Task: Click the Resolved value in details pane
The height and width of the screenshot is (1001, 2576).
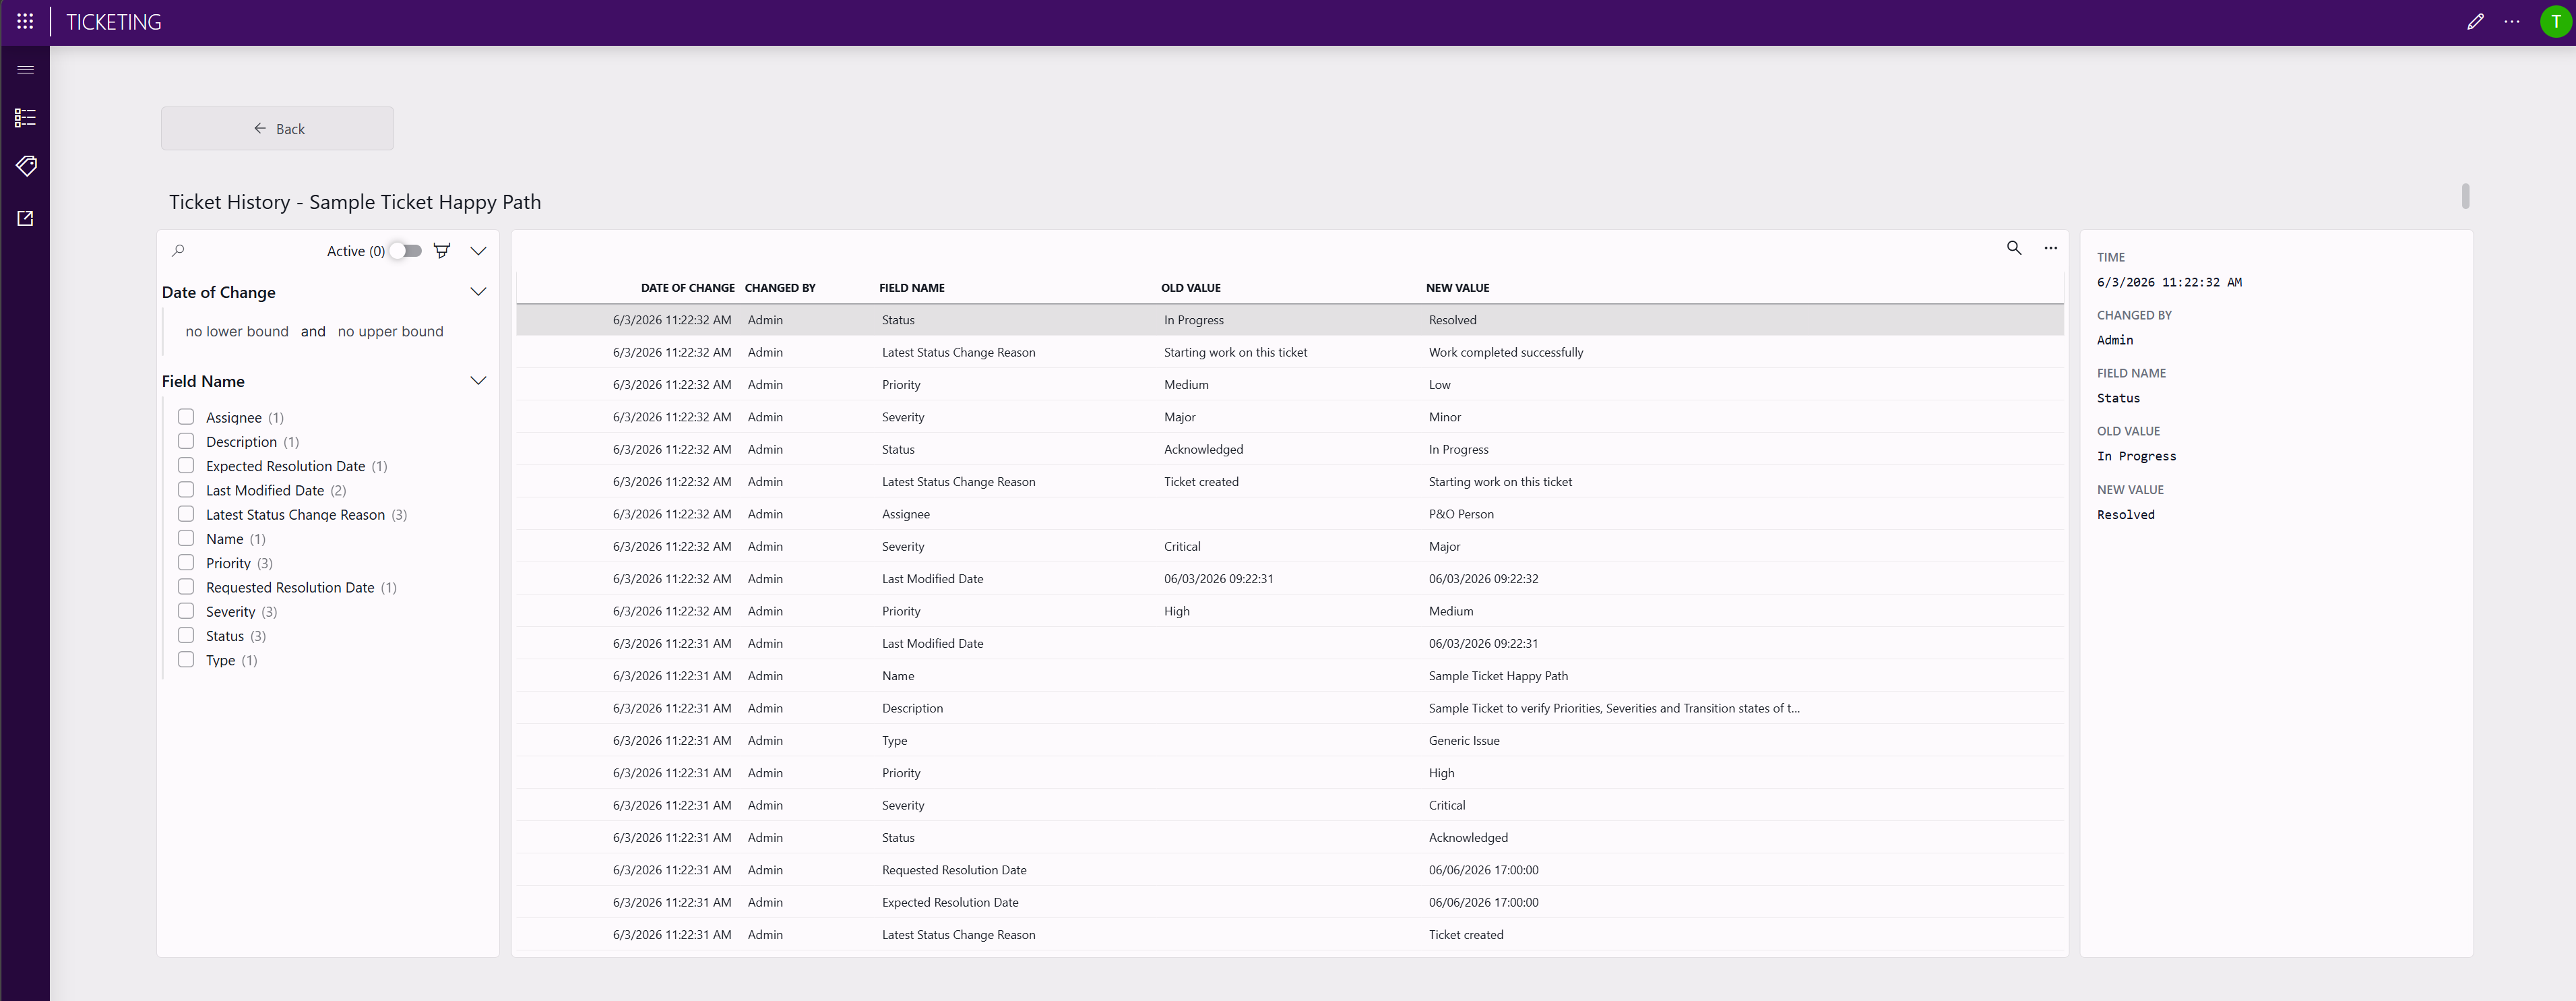Action: coord(2125,515)
